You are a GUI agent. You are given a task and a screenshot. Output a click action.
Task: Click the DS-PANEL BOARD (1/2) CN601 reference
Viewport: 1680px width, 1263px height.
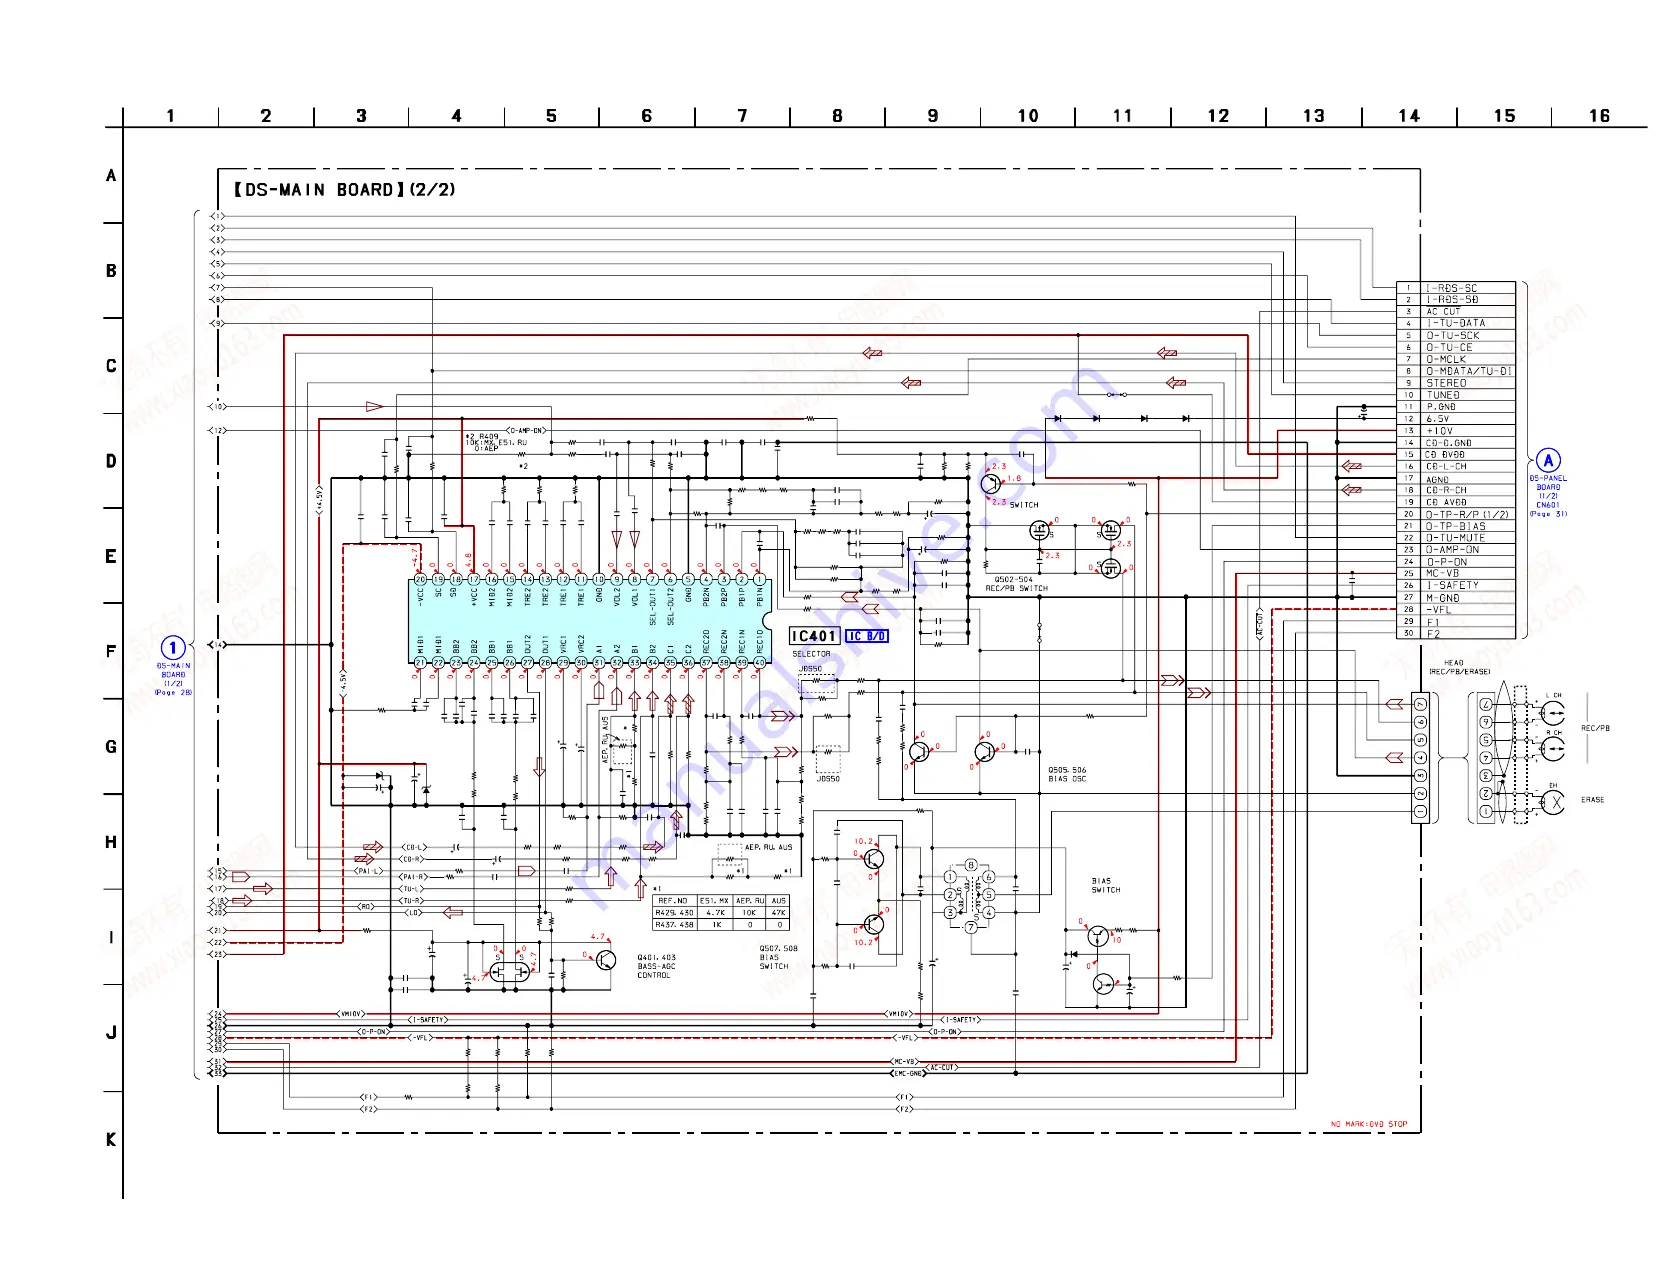pos(1548,496)
